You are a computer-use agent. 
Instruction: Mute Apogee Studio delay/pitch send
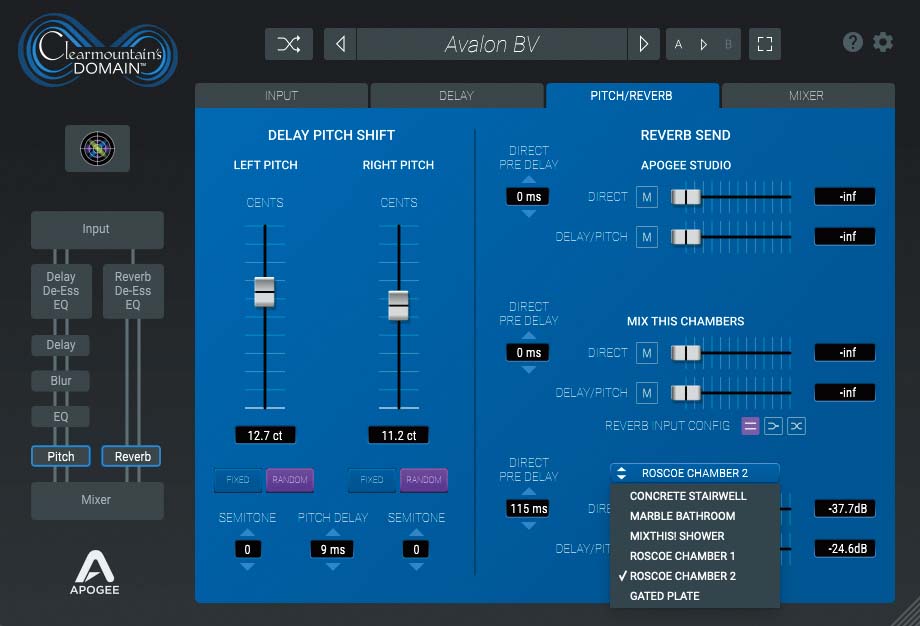pos(647,237)
